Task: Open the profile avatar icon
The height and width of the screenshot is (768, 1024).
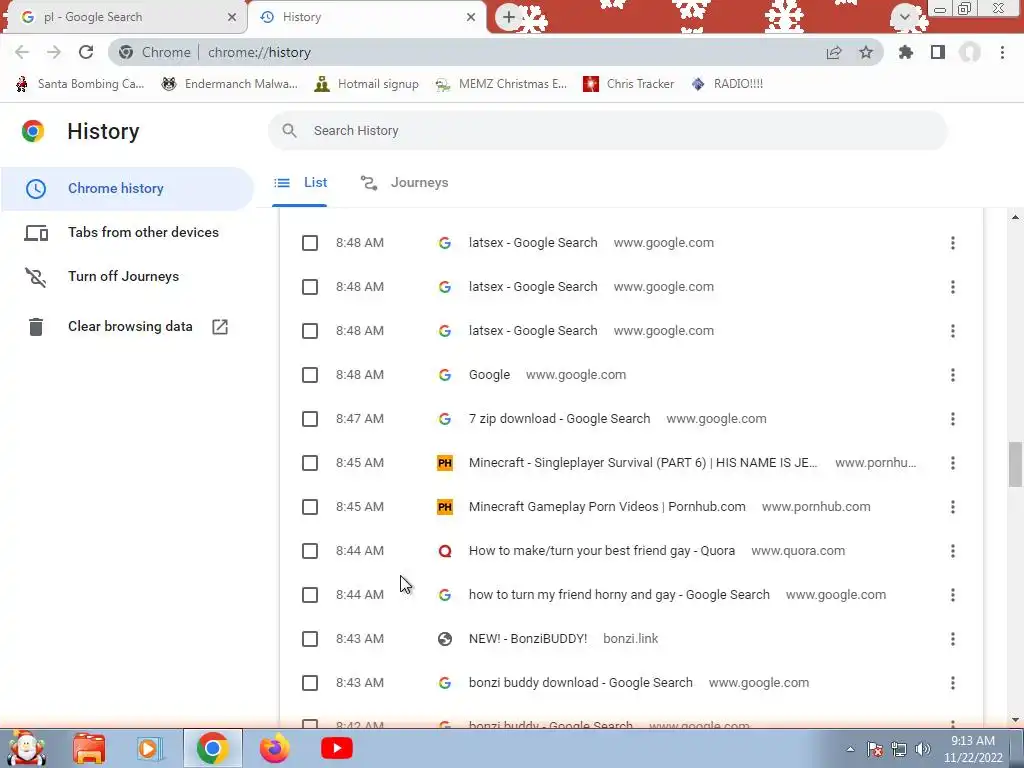Action: [x=970, y=52]
